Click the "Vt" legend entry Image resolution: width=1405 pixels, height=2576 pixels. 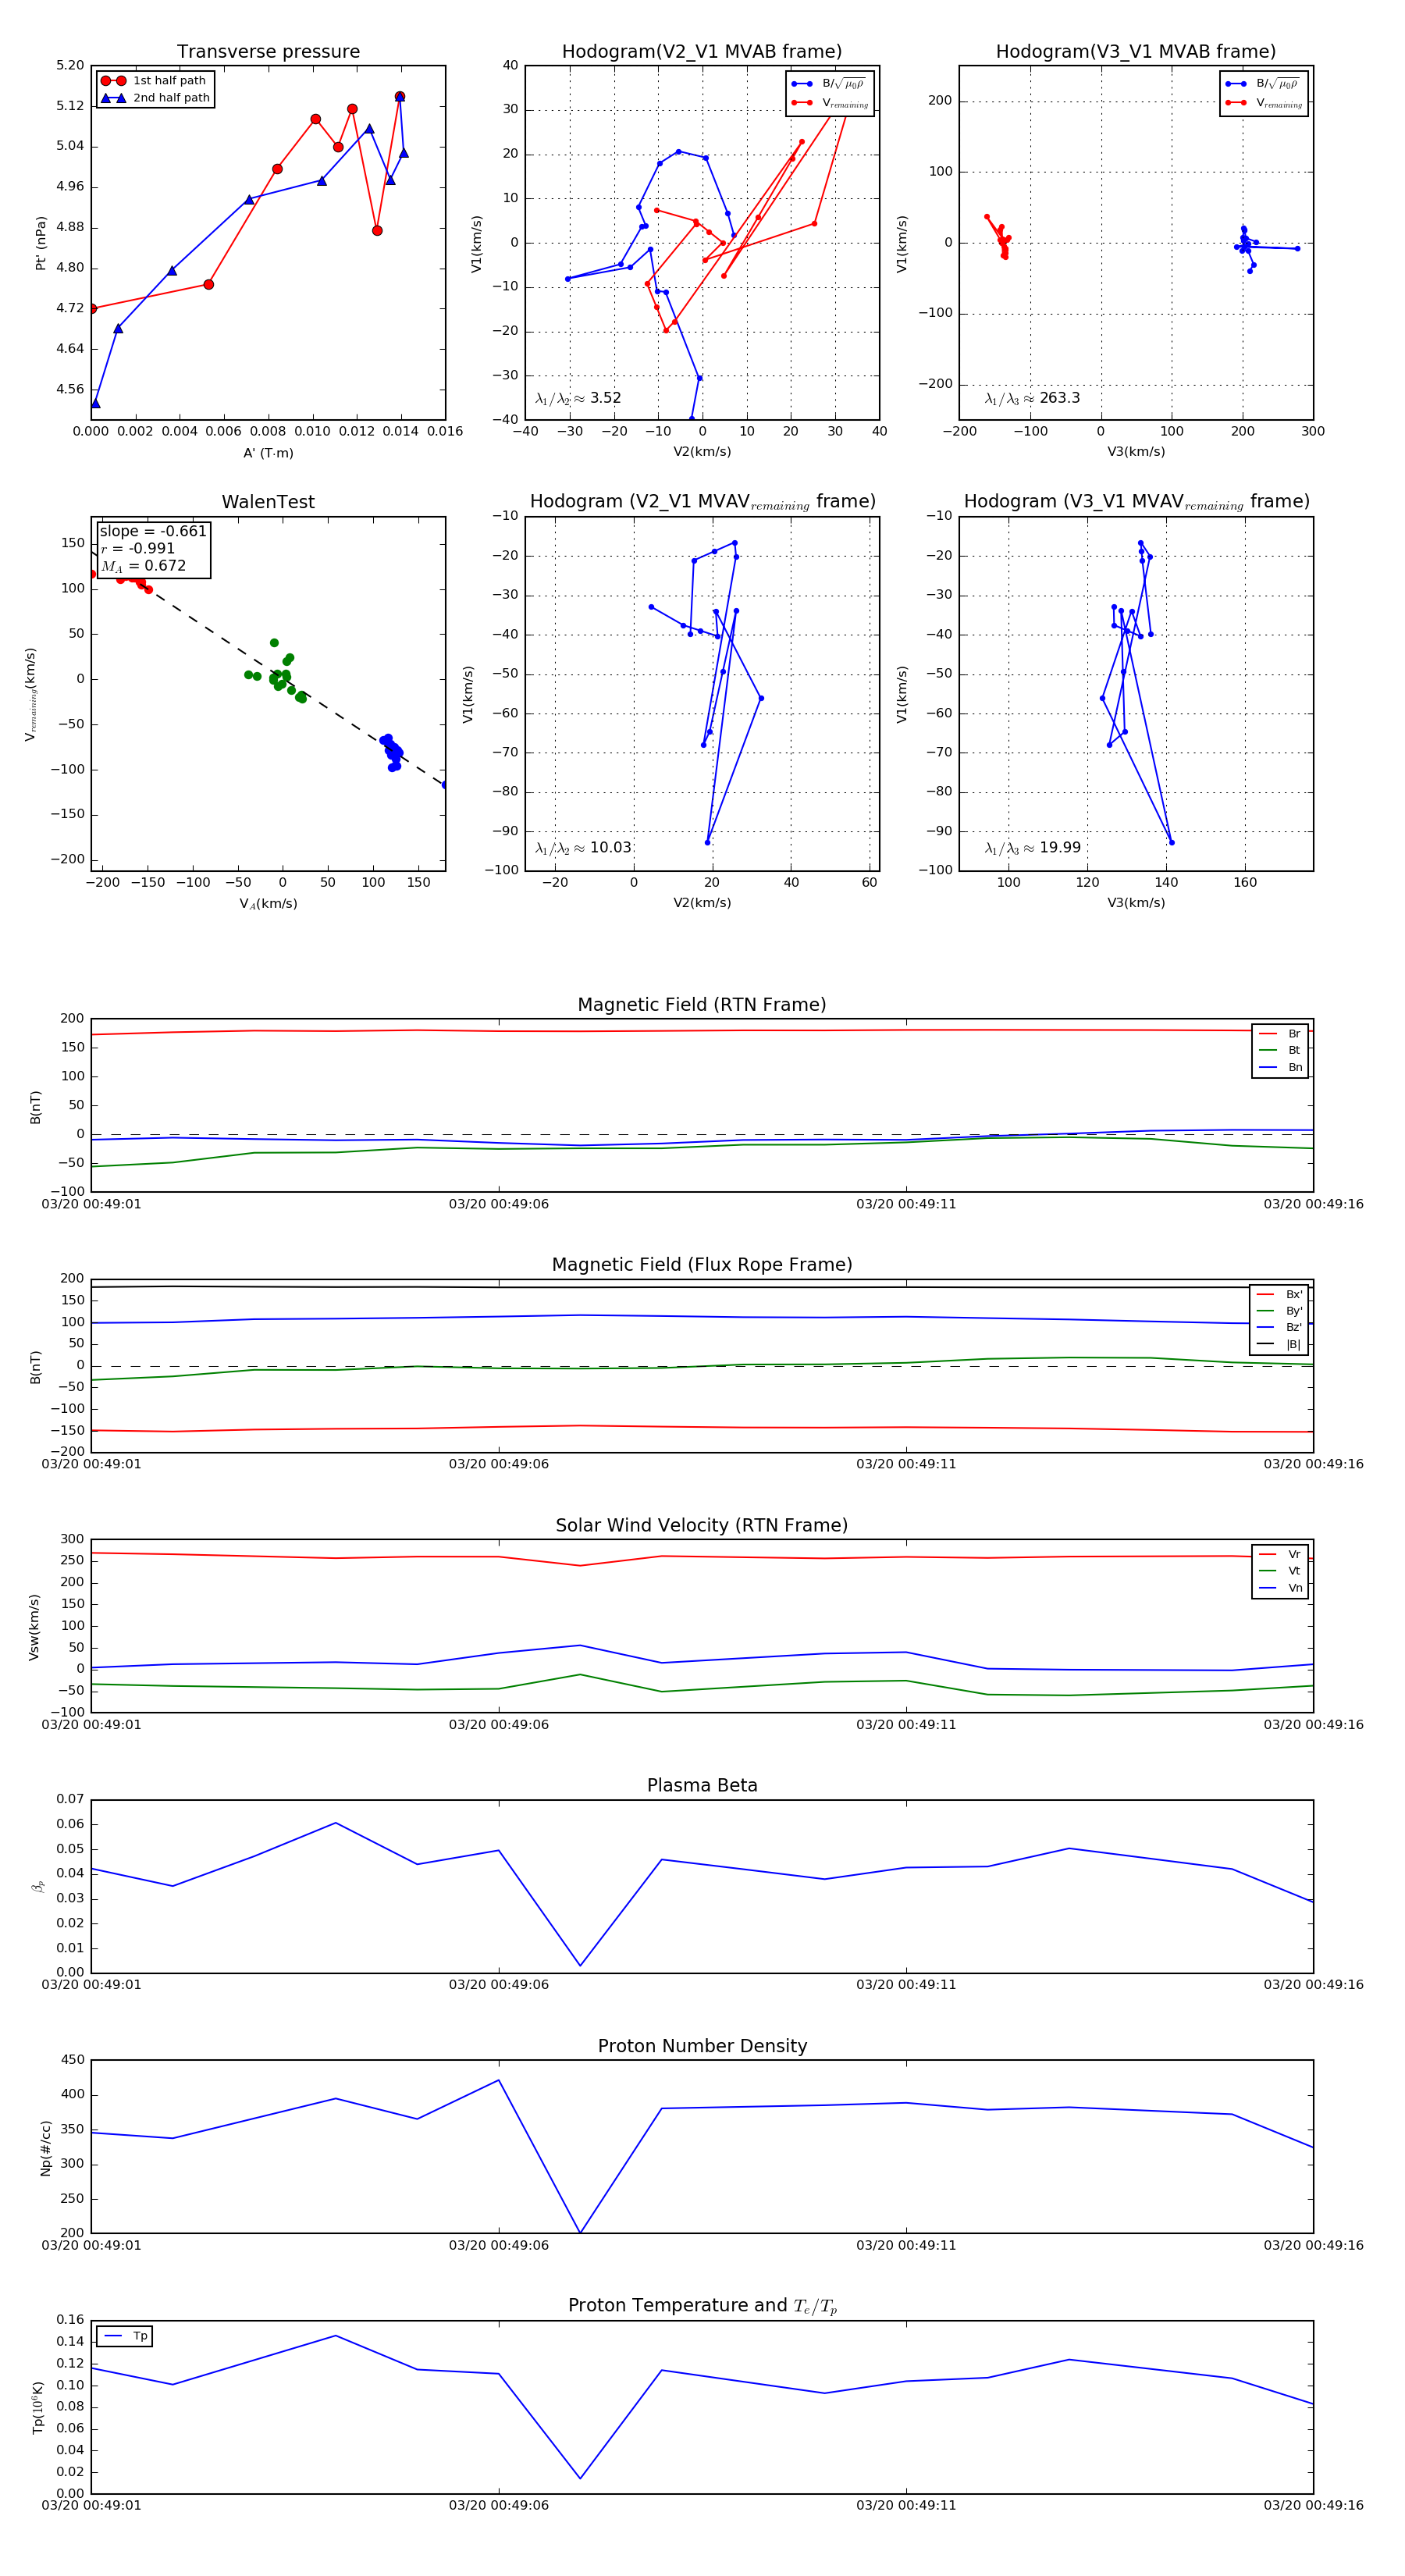click(1280, 1571)
